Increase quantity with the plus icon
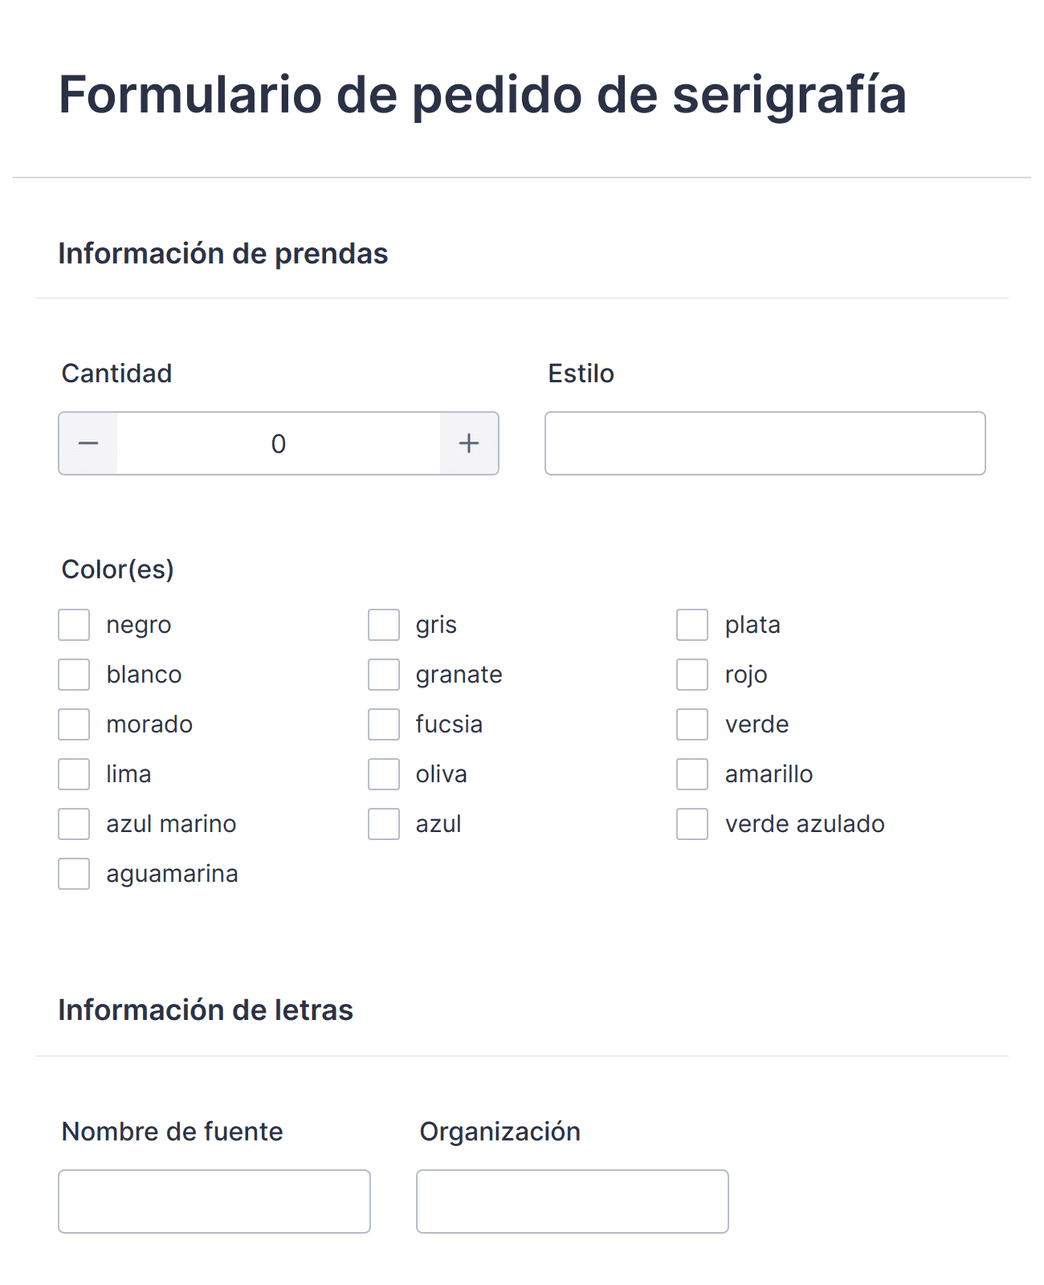 (469, 443)
